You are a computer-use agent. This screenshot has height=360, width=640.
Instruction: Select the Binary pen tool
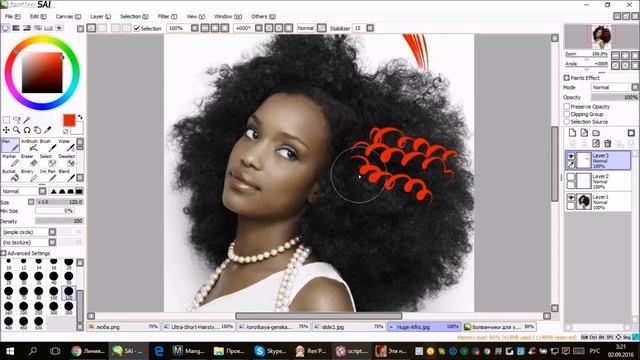coord(30,176)
